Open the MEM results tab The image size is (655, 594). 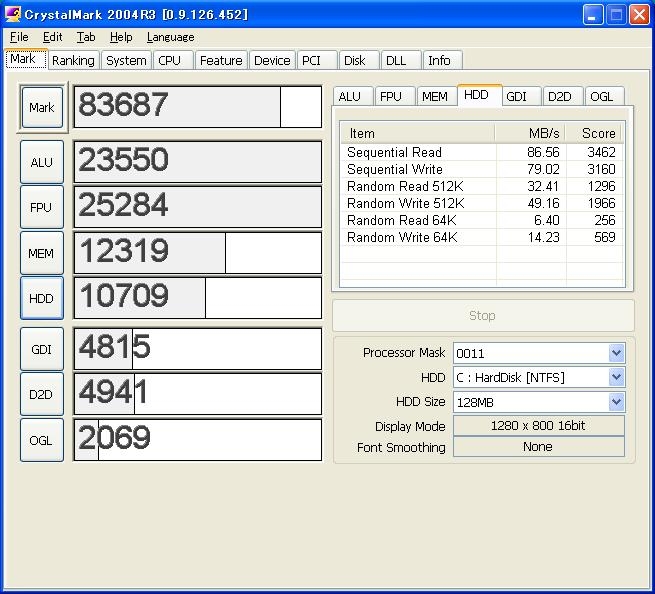pos(434,96)
